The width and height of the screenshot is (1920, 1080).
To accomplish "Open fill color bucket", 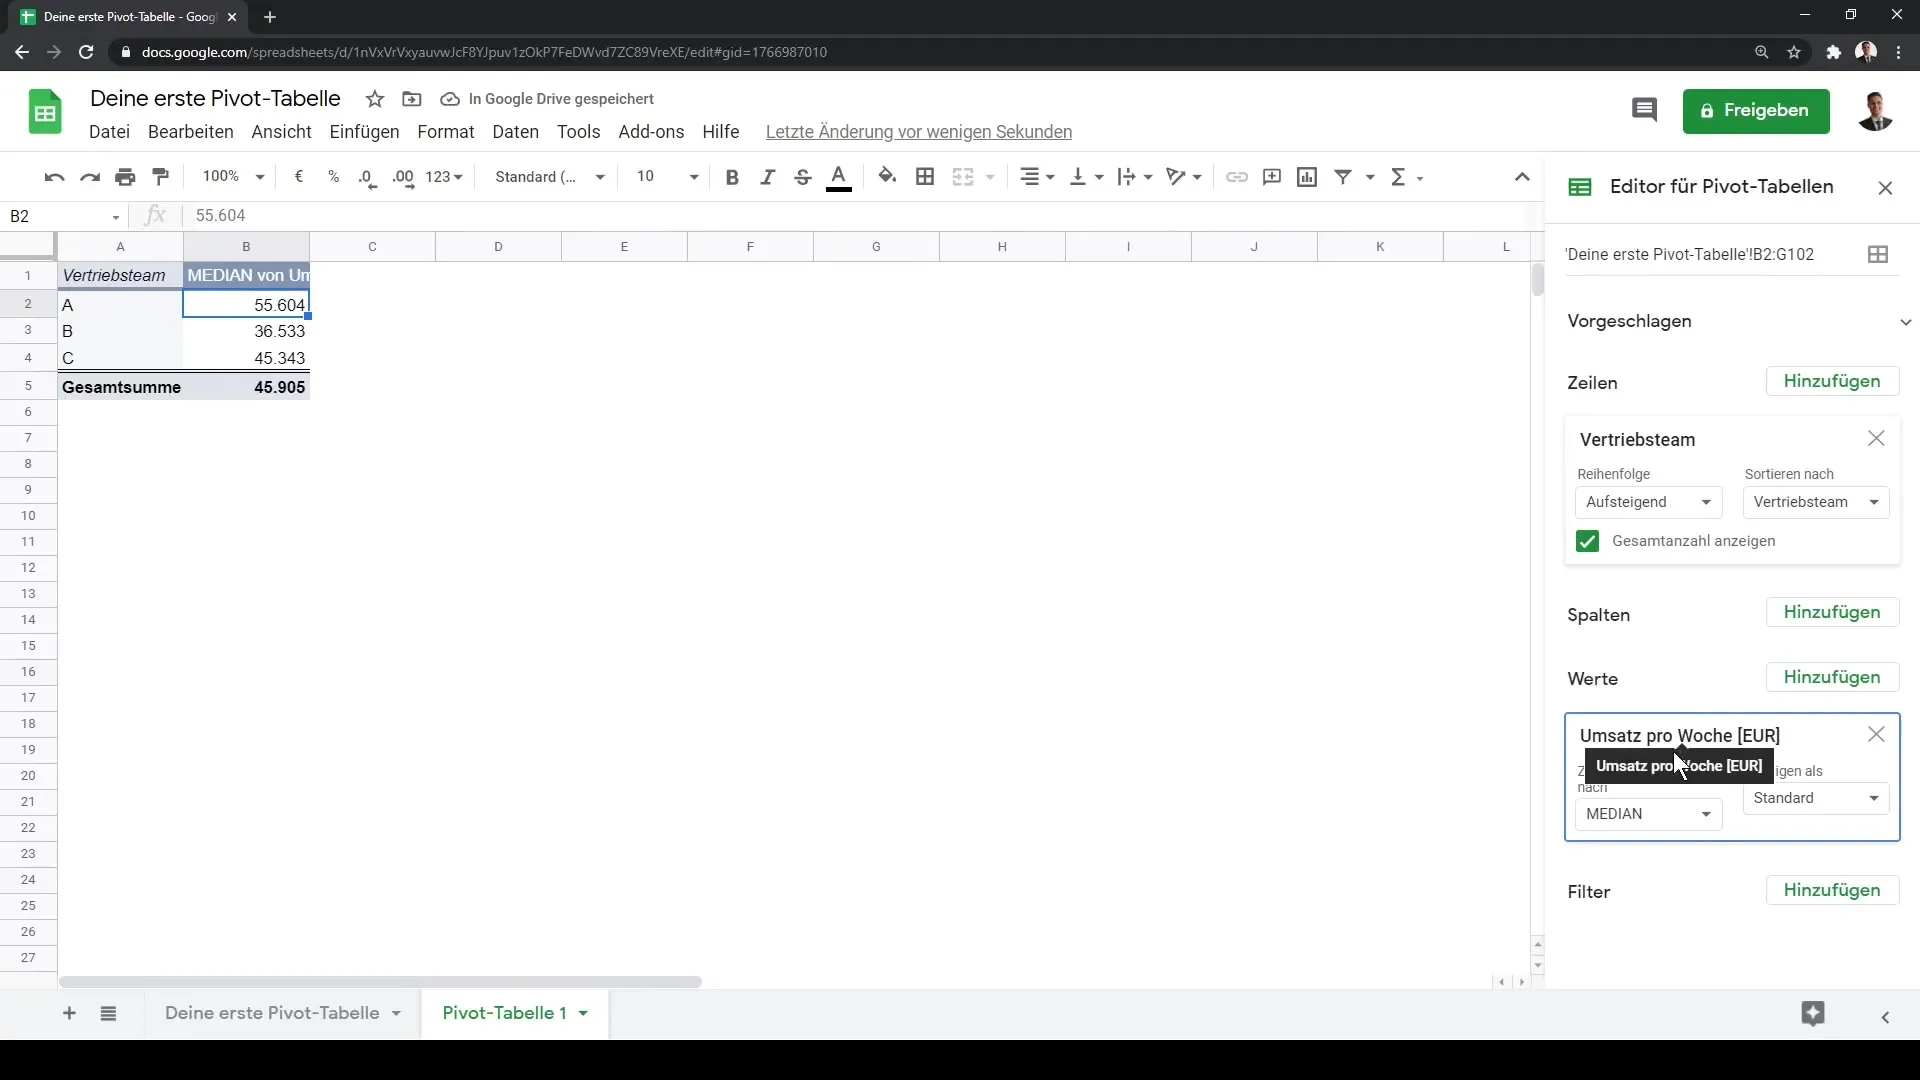I will pyautogui.click(x=887, y=177).
